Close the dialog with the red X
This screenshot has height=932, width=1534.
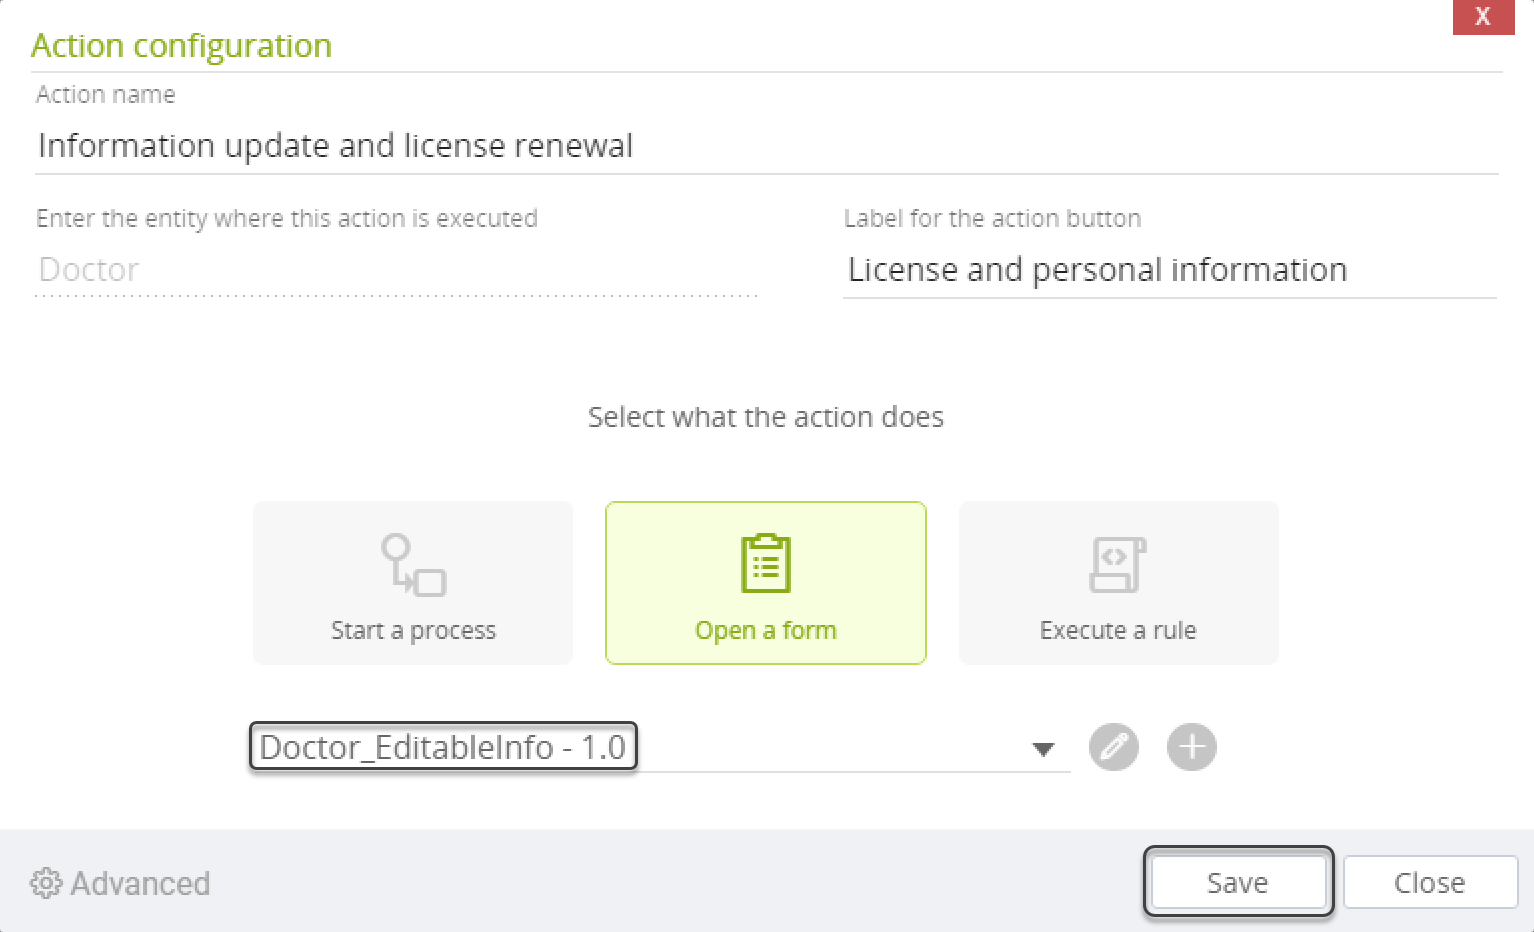[1483, 17]
